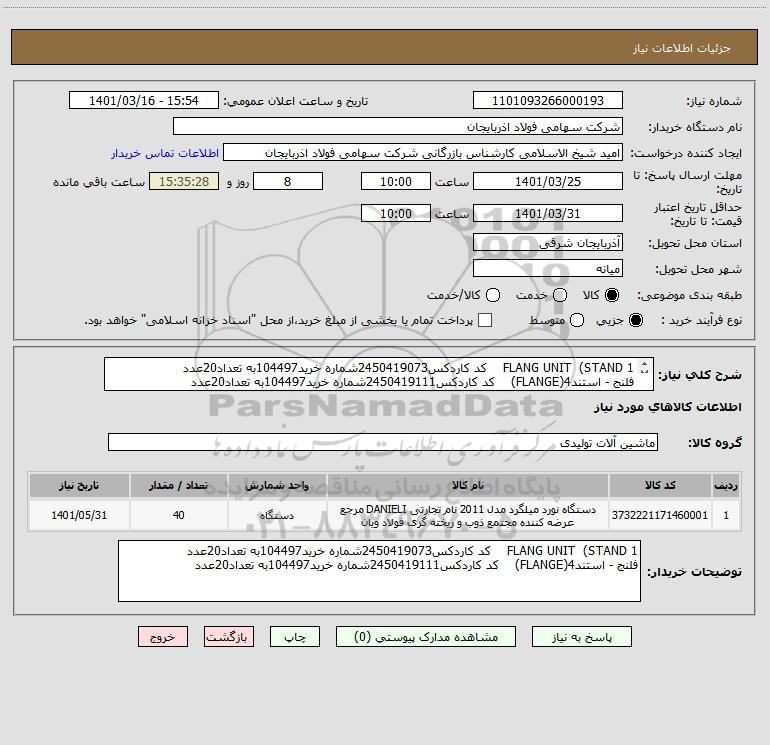Click the unit cell دستگاه

coord(277,515)
